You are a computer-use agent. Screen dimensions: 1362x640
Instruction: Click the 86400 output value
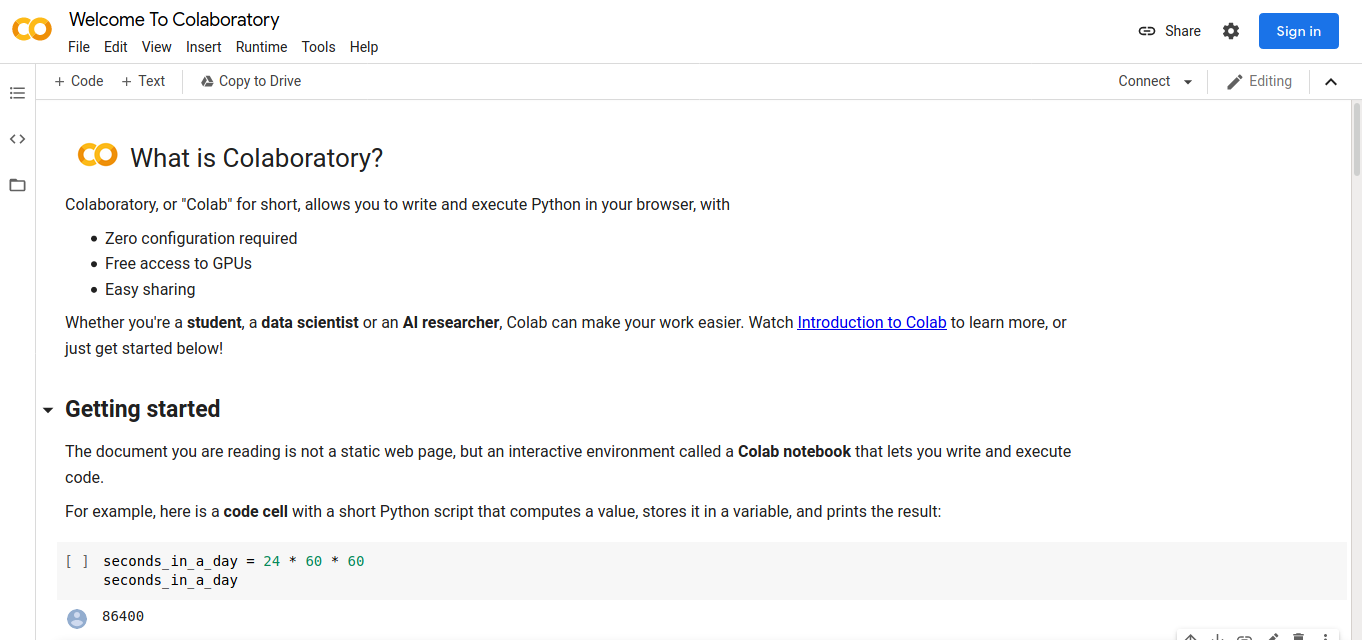pos(123,616)
